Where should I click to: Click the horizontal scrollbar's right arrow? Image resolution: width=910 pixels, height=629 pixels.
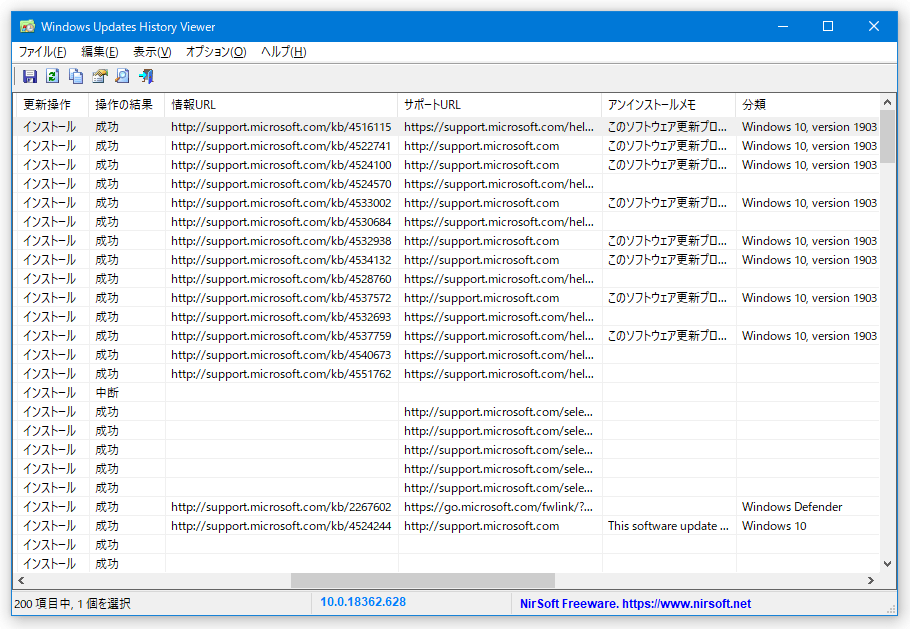(x=871, y=580)
